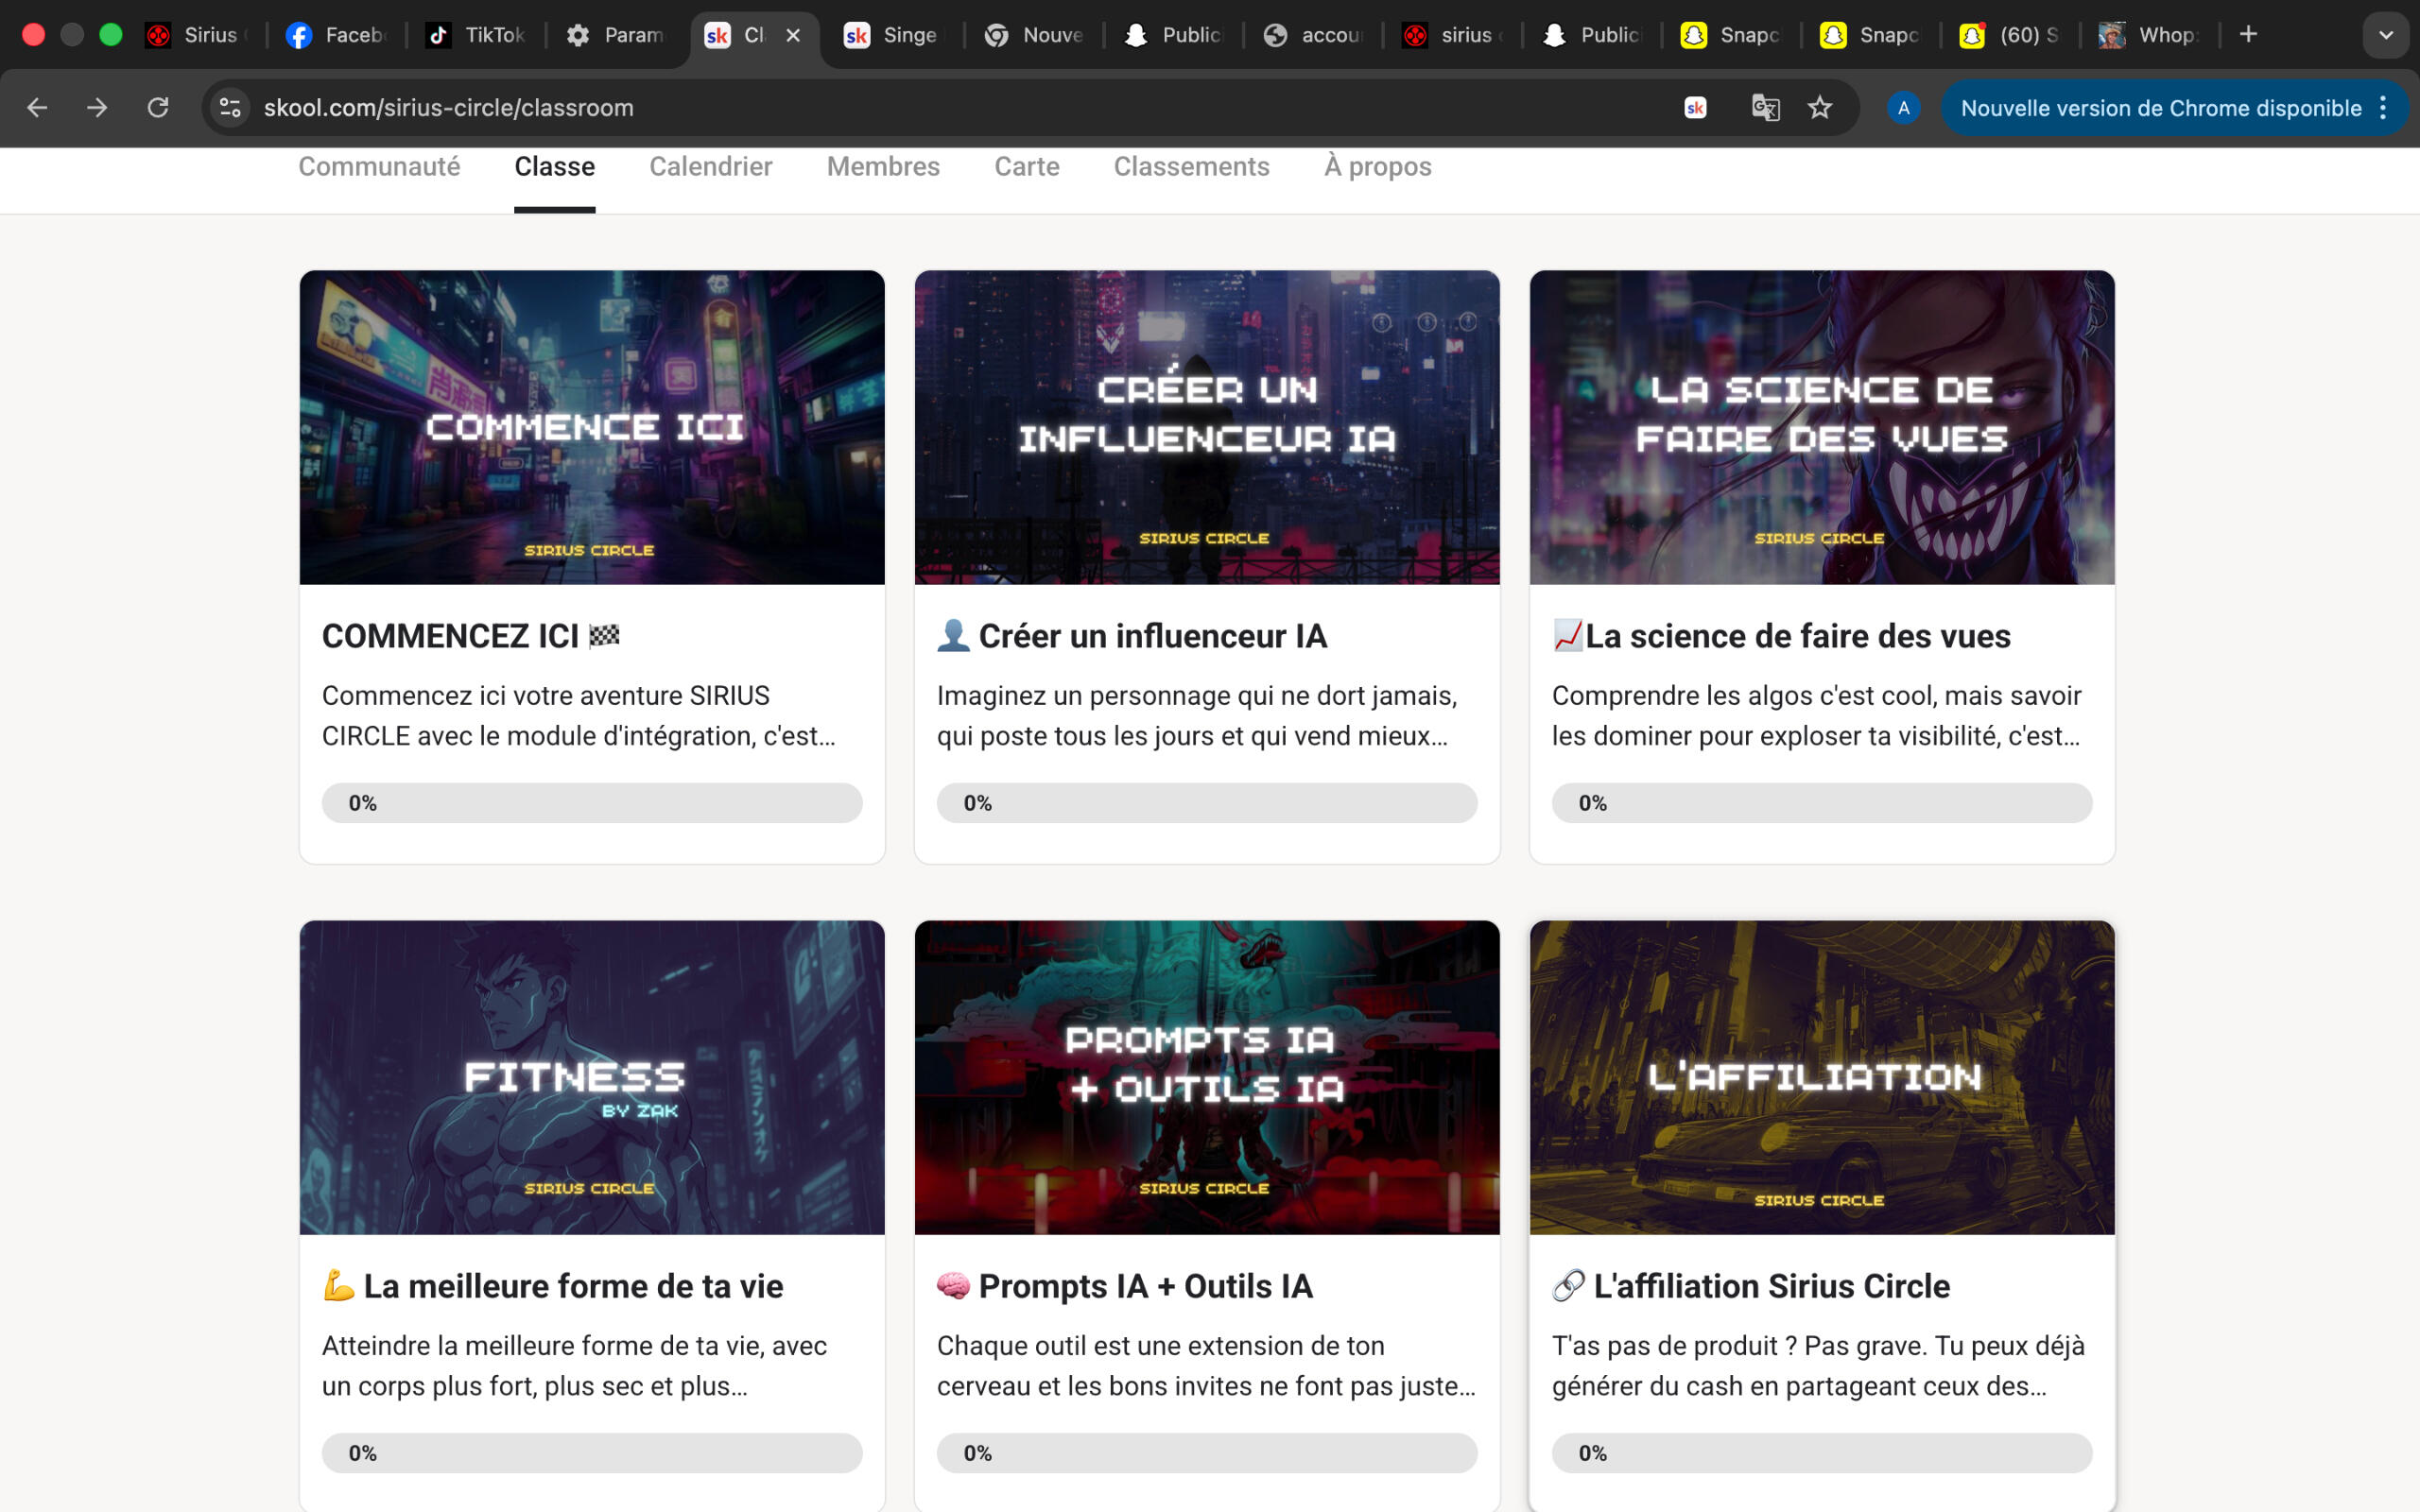Open a new tab with plus icon
This screenshot has height=1512, width=2420.
pyautogui.click(x=2248, y=35)
